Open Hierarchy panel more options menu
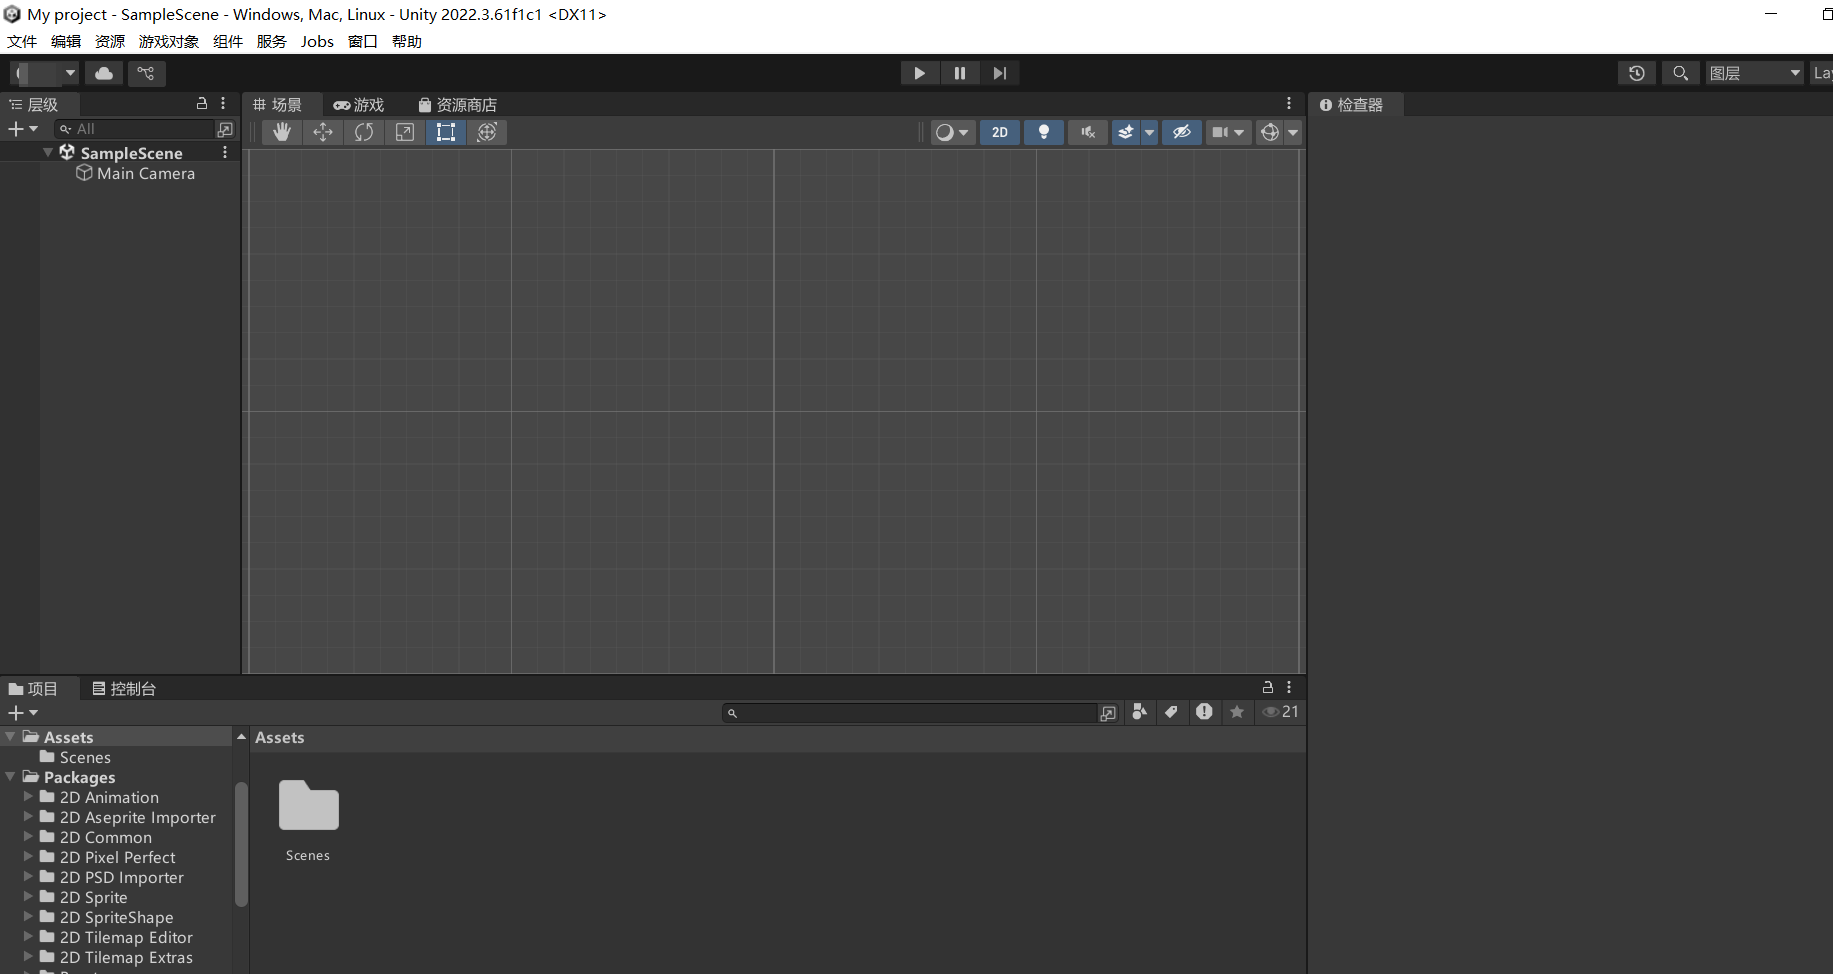1833x974 pixels. coord(223,103)
